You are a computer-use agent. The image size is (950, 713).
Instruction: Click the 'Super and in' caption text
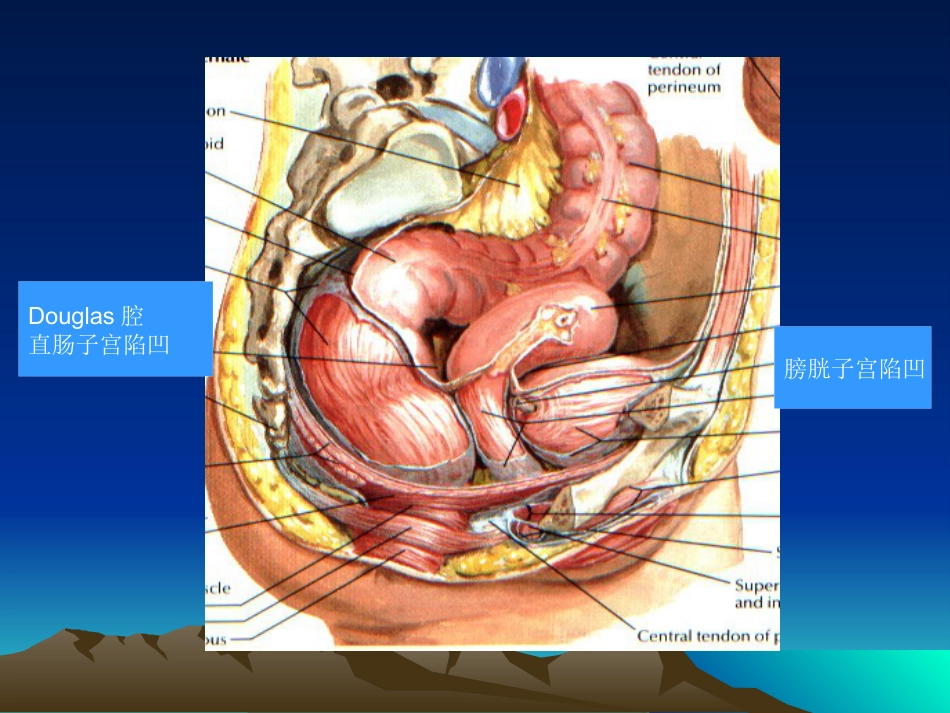point(757,594)
